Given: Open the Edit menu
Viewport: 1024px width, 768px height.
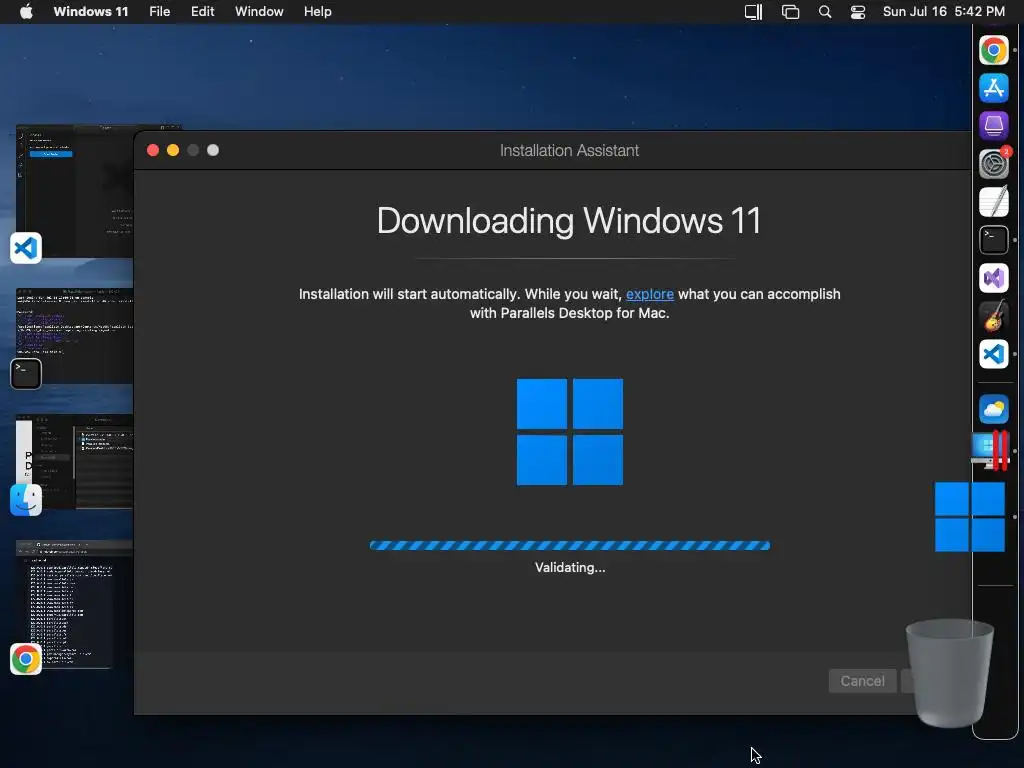Looking at the screenshot, I should (x=202, y=12).
